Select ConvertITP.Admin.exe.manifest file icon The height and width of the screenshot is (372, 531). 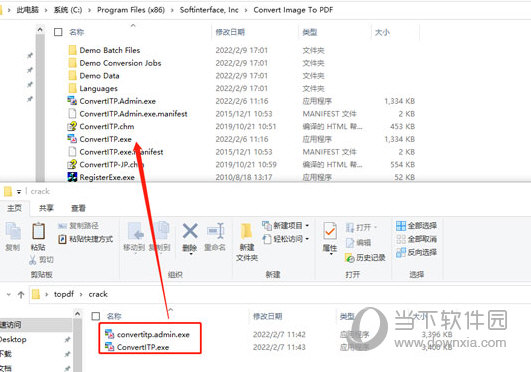[72, 113]
